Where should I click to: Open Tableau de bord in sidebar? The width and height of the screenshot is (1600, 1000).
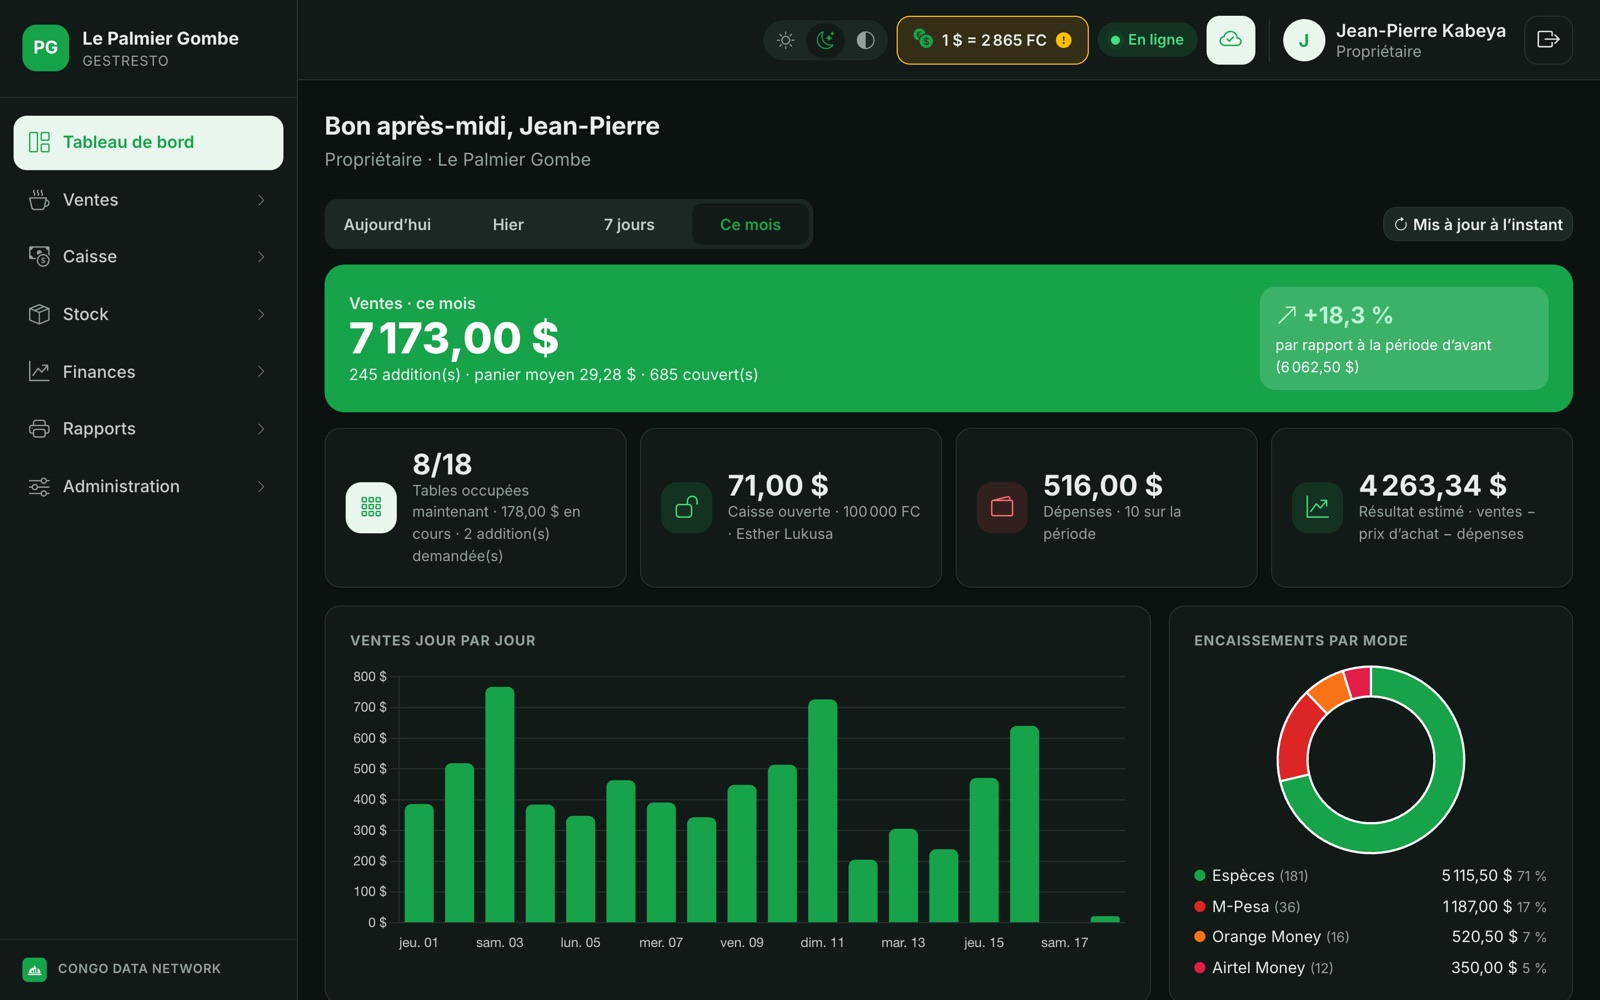(148, 142)
